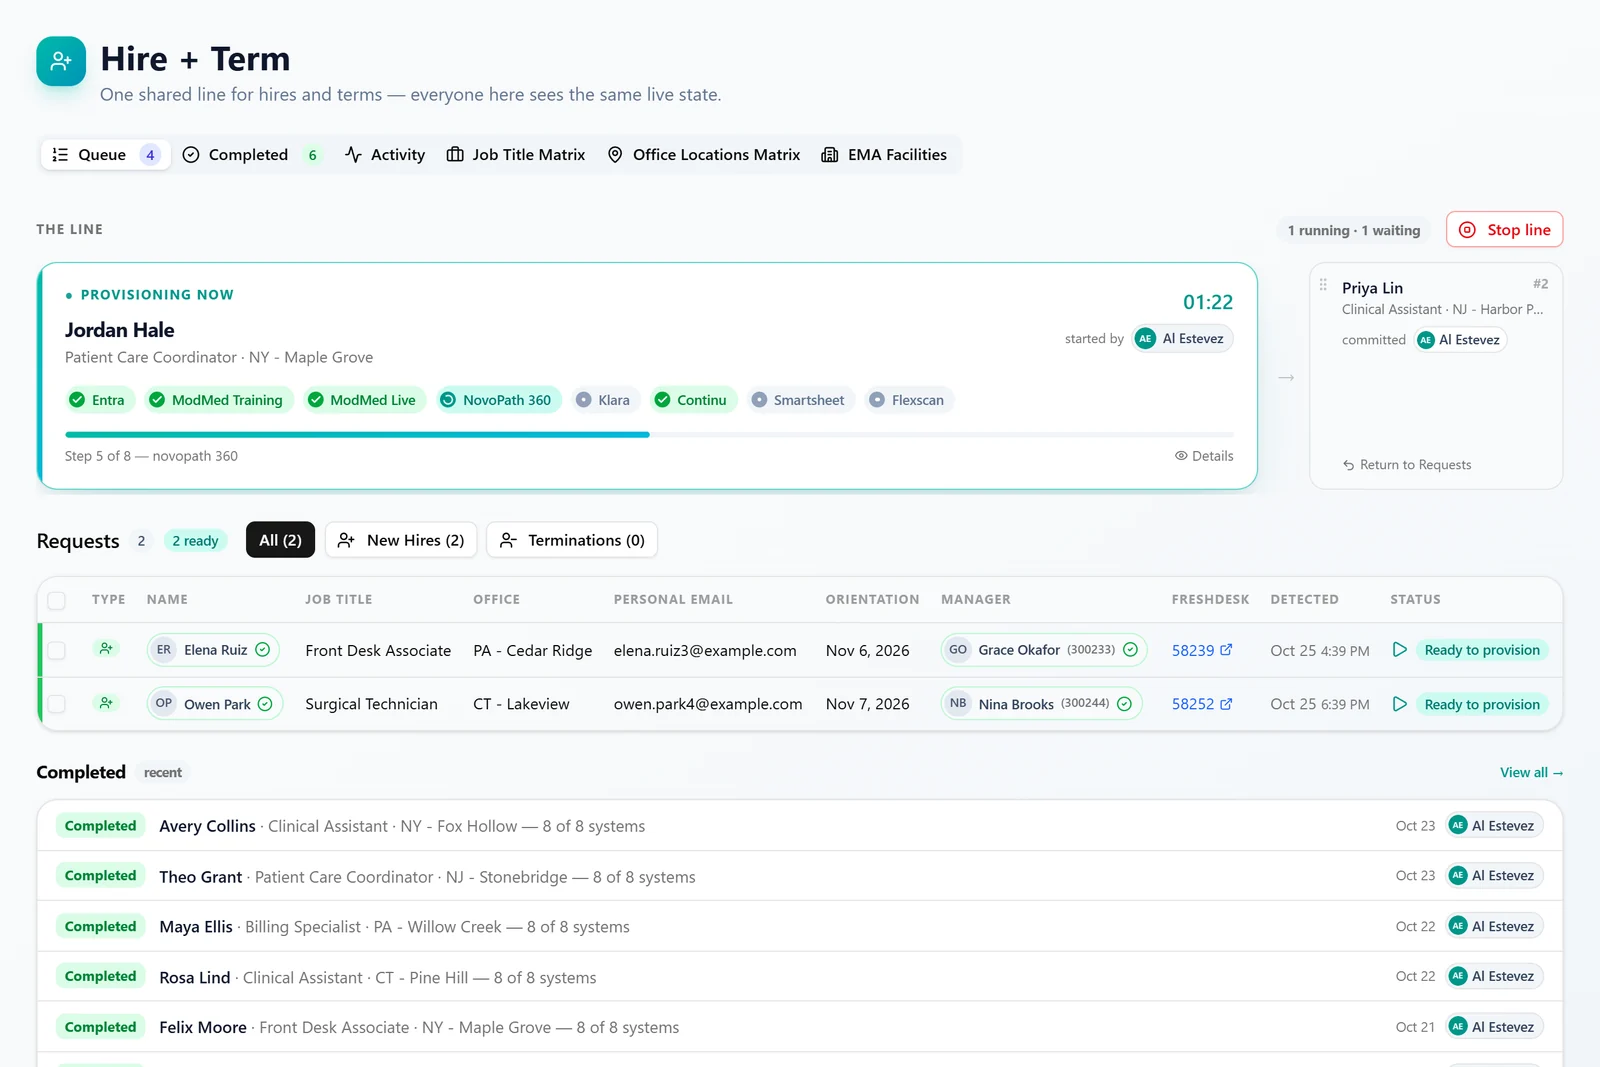Screen dimensions: 1600x1067
Task: Click the 1 running · 1 waiting status pill
Action: [x=1354, y=230]
